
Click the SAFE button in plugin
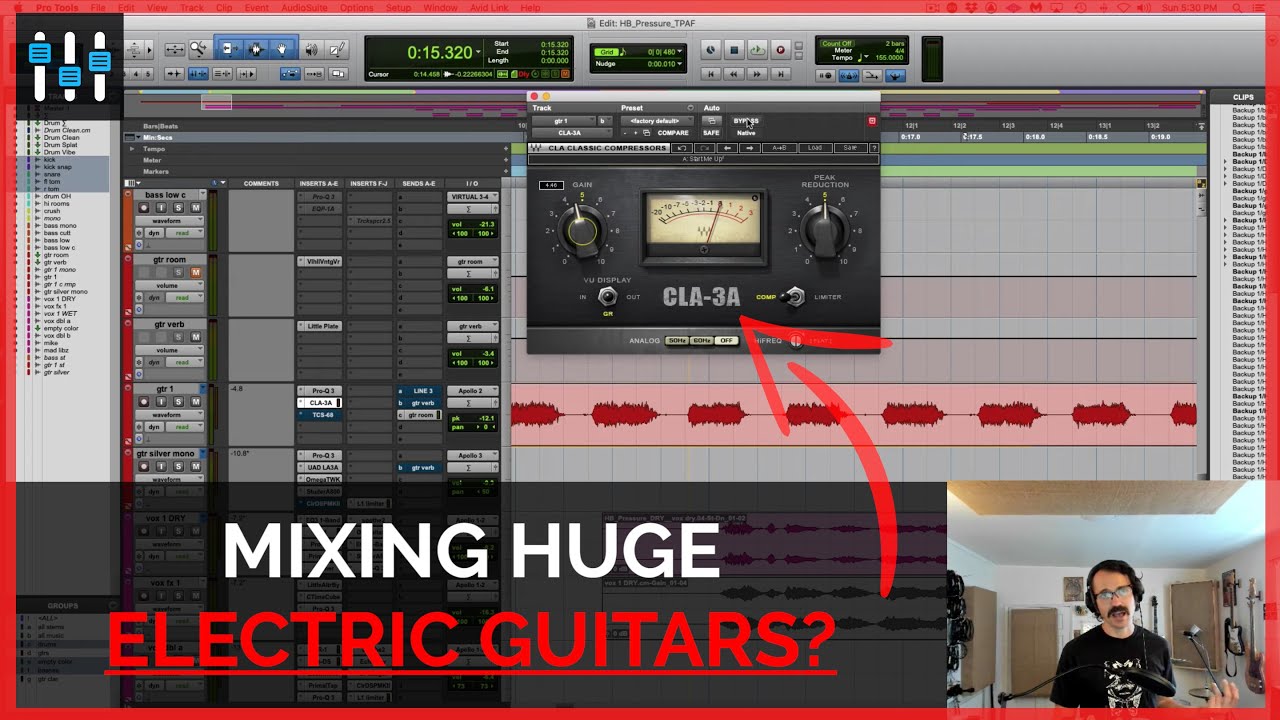coord(711,132)
